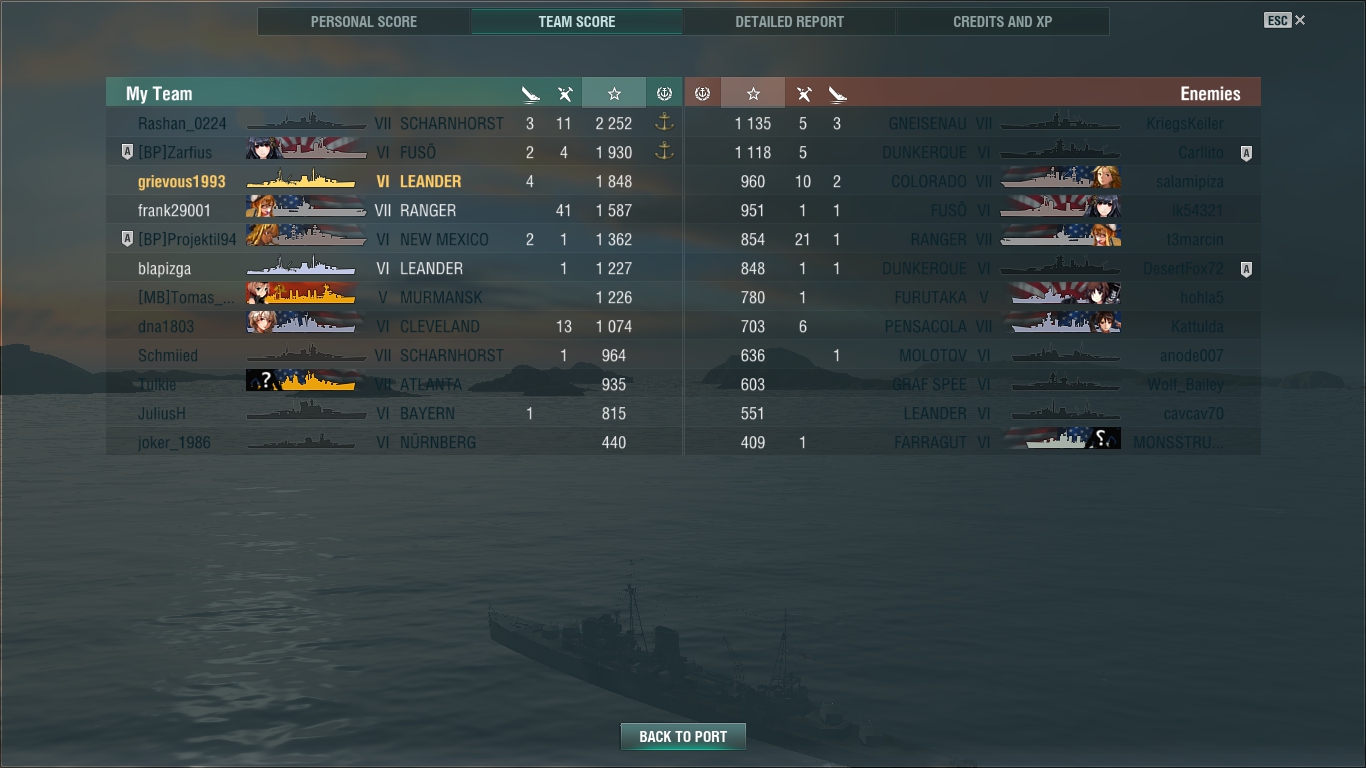The width and height of the screenshot is (1366, 768).
Task: Select enemy player KriegsKeiler's row
Action: tap(972, 123)
